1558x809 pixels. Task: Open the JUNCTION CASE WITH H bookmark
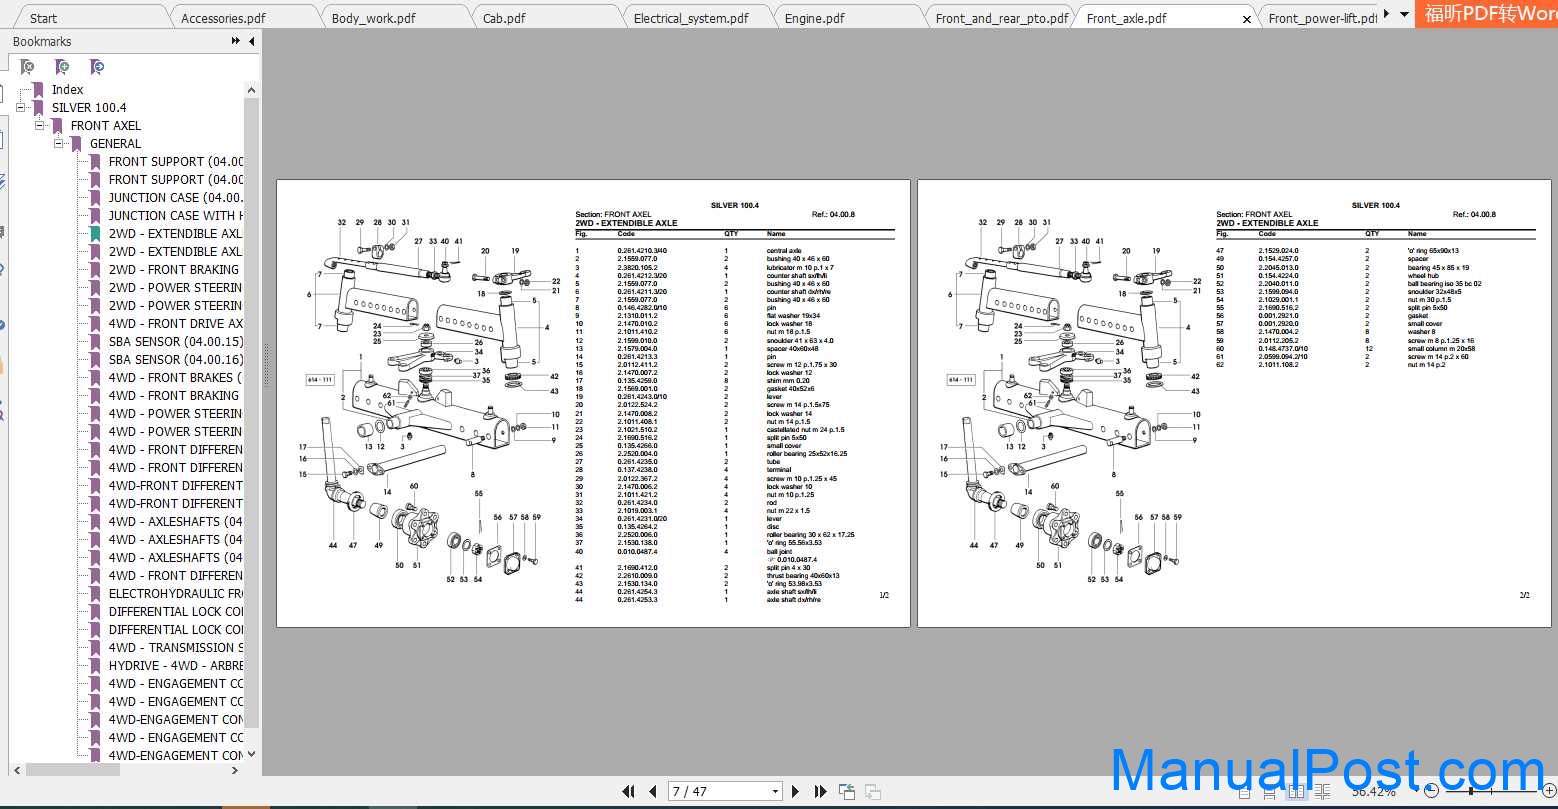(x=175, y=215)
